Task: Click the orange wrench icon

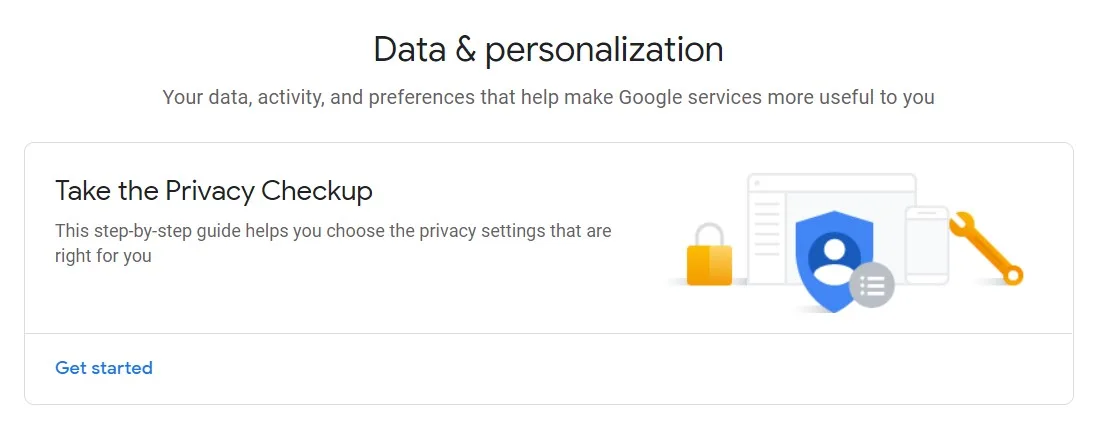Action: coord(986,247)
